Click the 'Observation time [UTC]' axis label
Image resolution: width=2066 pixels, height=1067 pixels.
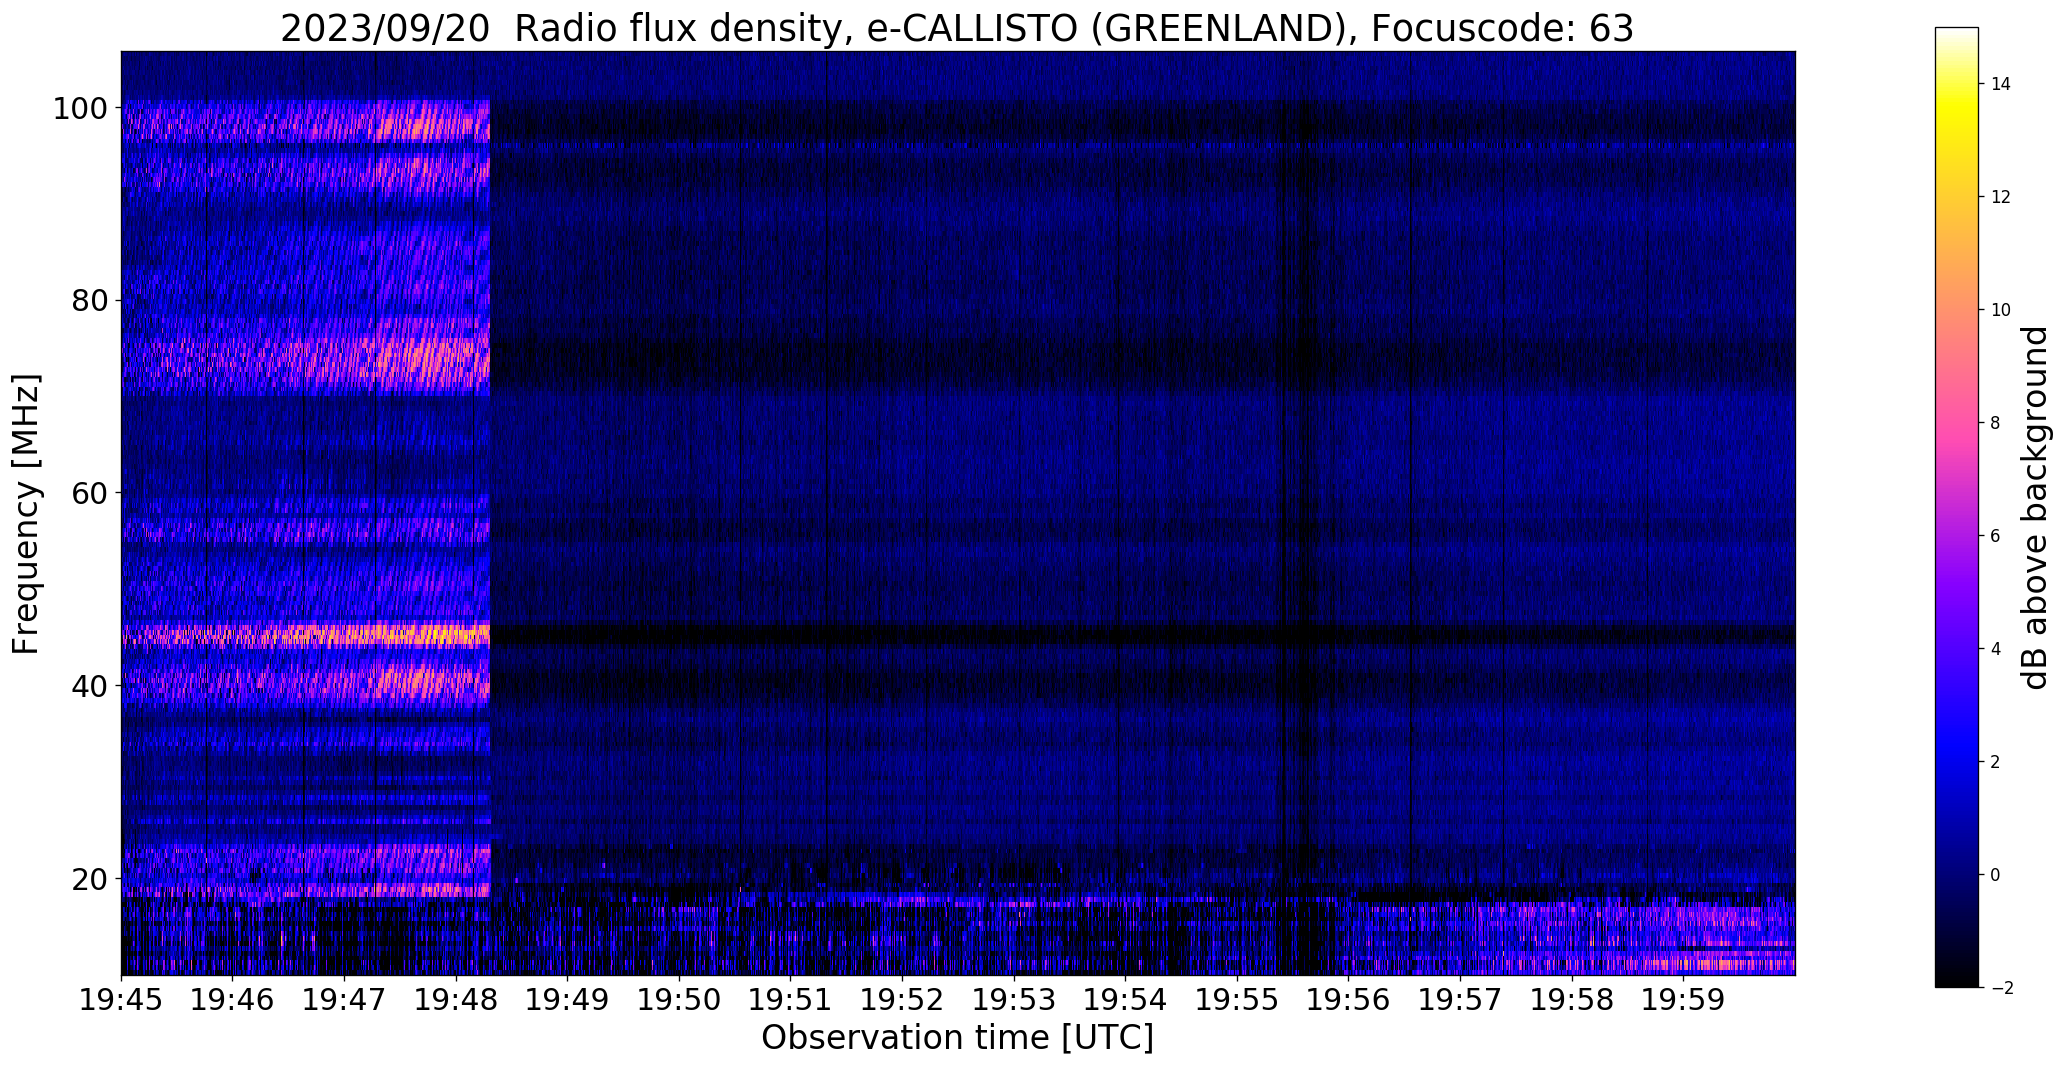click(957, 1038)
